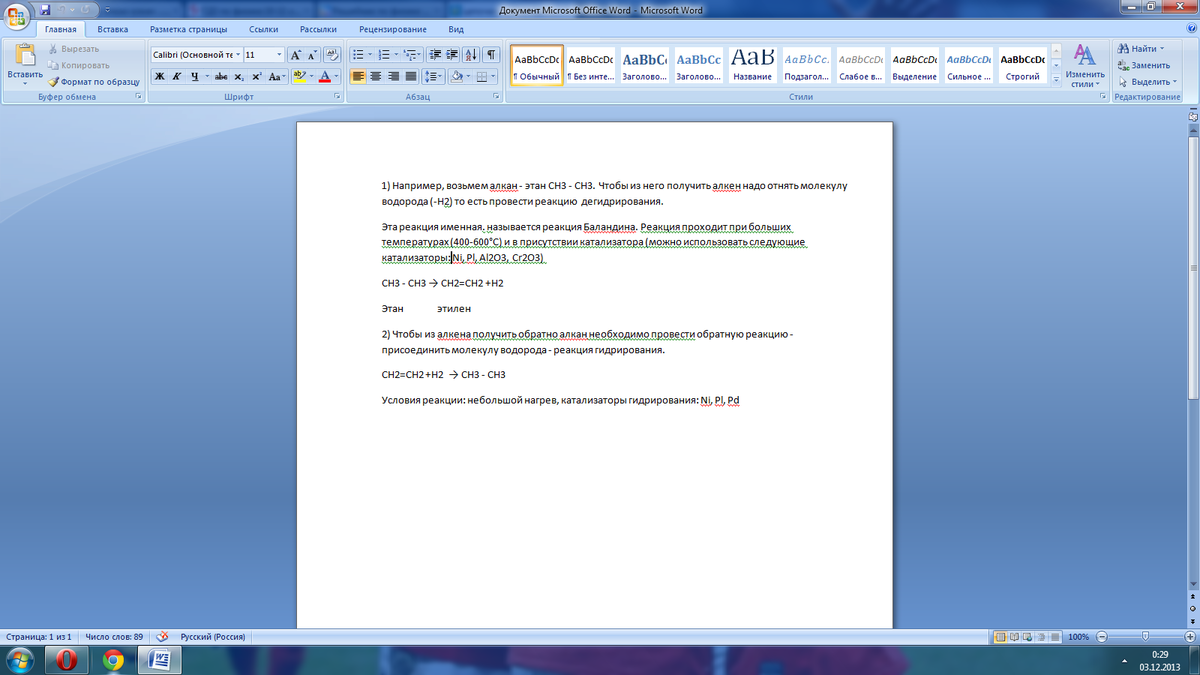Screen dimensions: 1200x675
Task: Align paragraph to the right
Action: pyautogui.click(x=393, y=77)
